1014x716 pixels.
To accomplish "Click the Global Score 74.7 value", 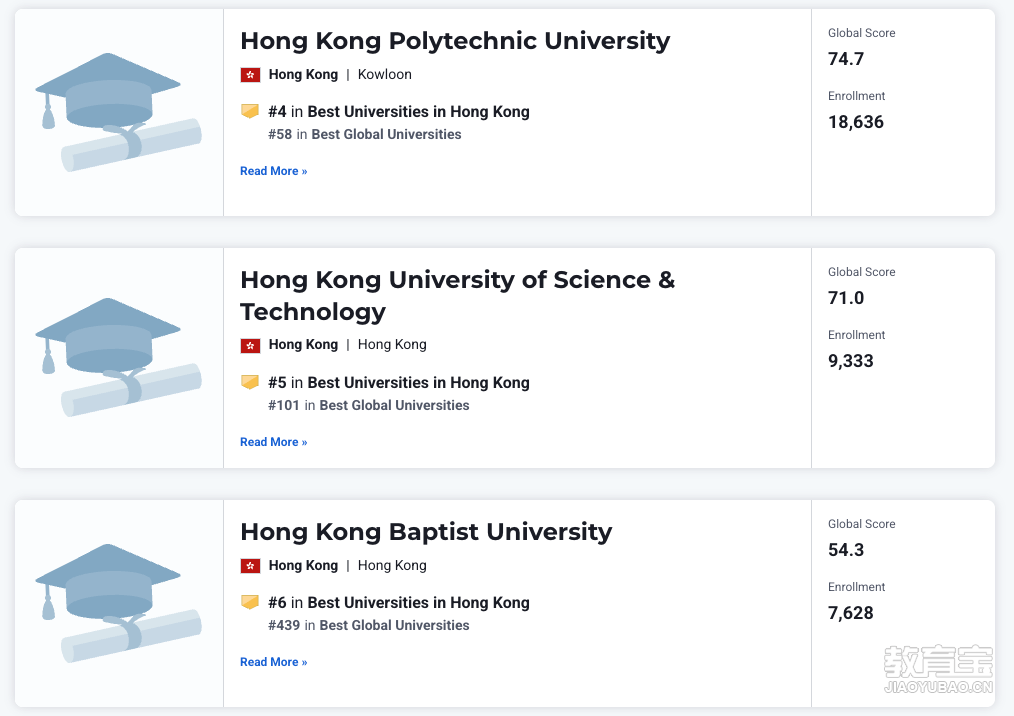I will [x=846, y=59].
